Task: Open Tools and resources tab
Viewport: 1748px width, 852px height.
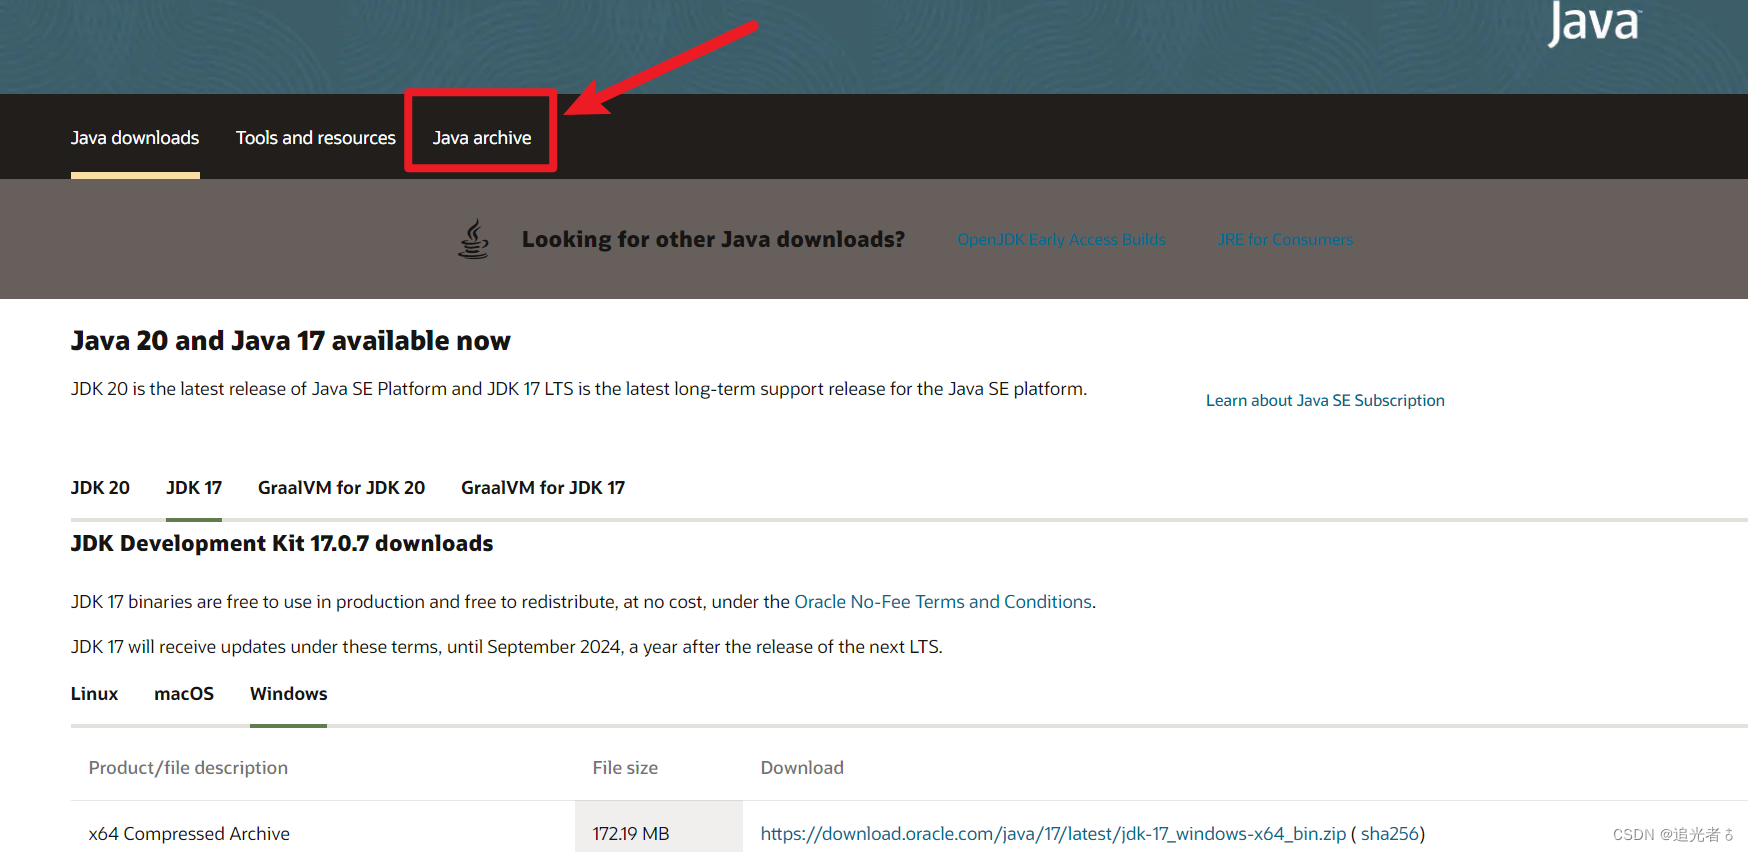Action: coord(316,138)
